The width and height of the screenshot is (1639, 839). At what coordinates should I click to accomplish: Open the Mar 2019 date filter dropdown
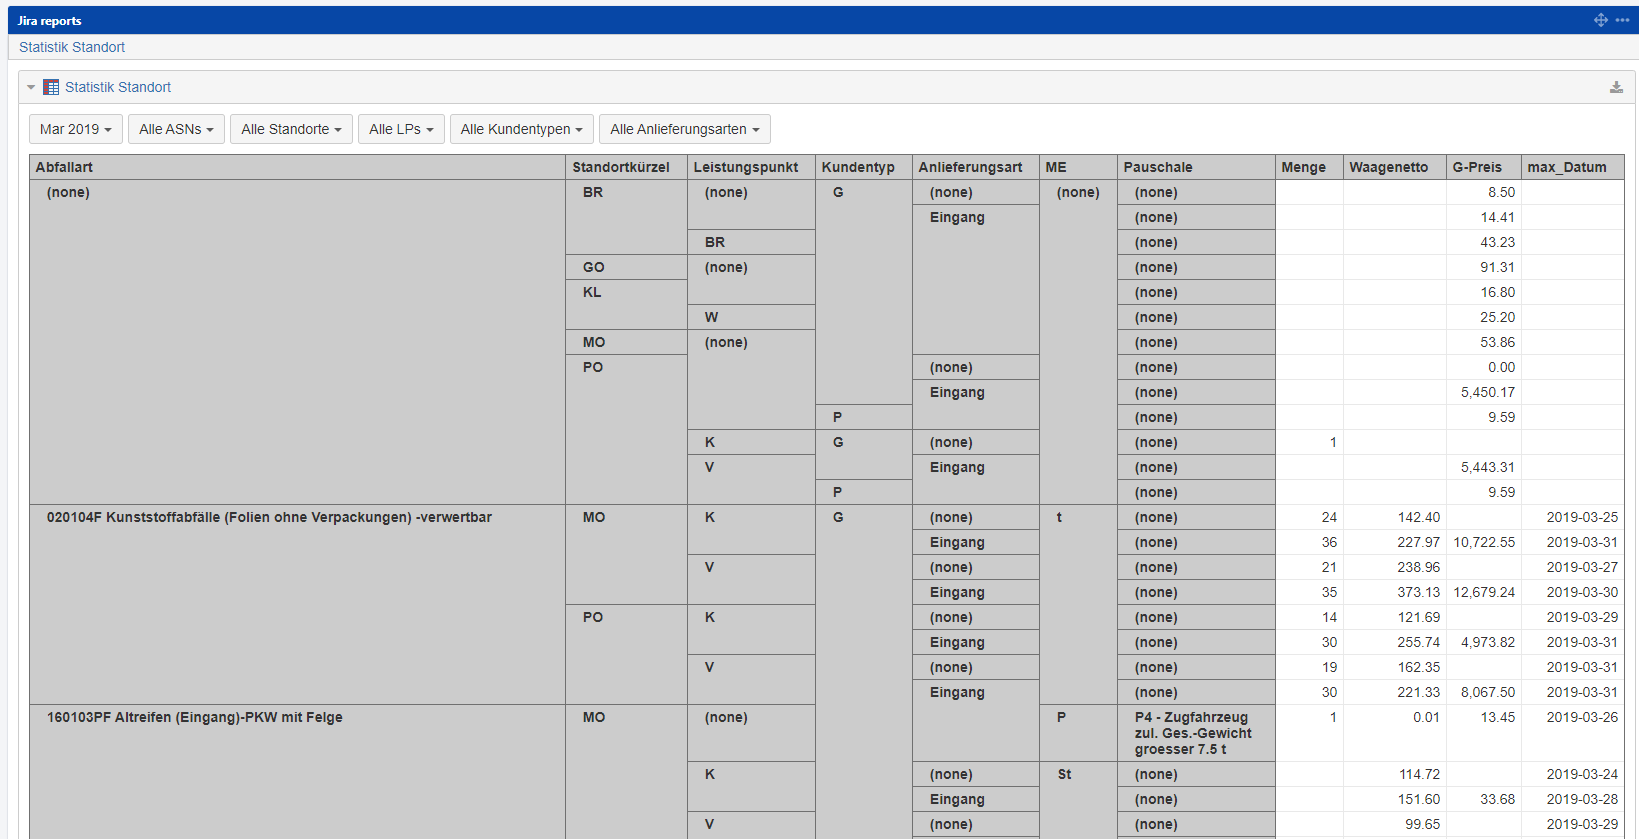pos(76,129)
